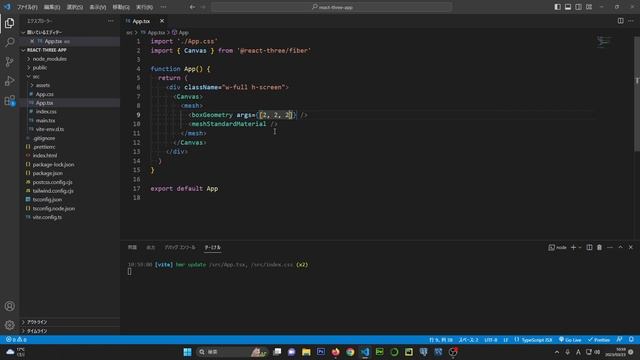This screenshot has width=640, height=360.
Task: Open the Selection menu
Action: click(x=75, y=7)
